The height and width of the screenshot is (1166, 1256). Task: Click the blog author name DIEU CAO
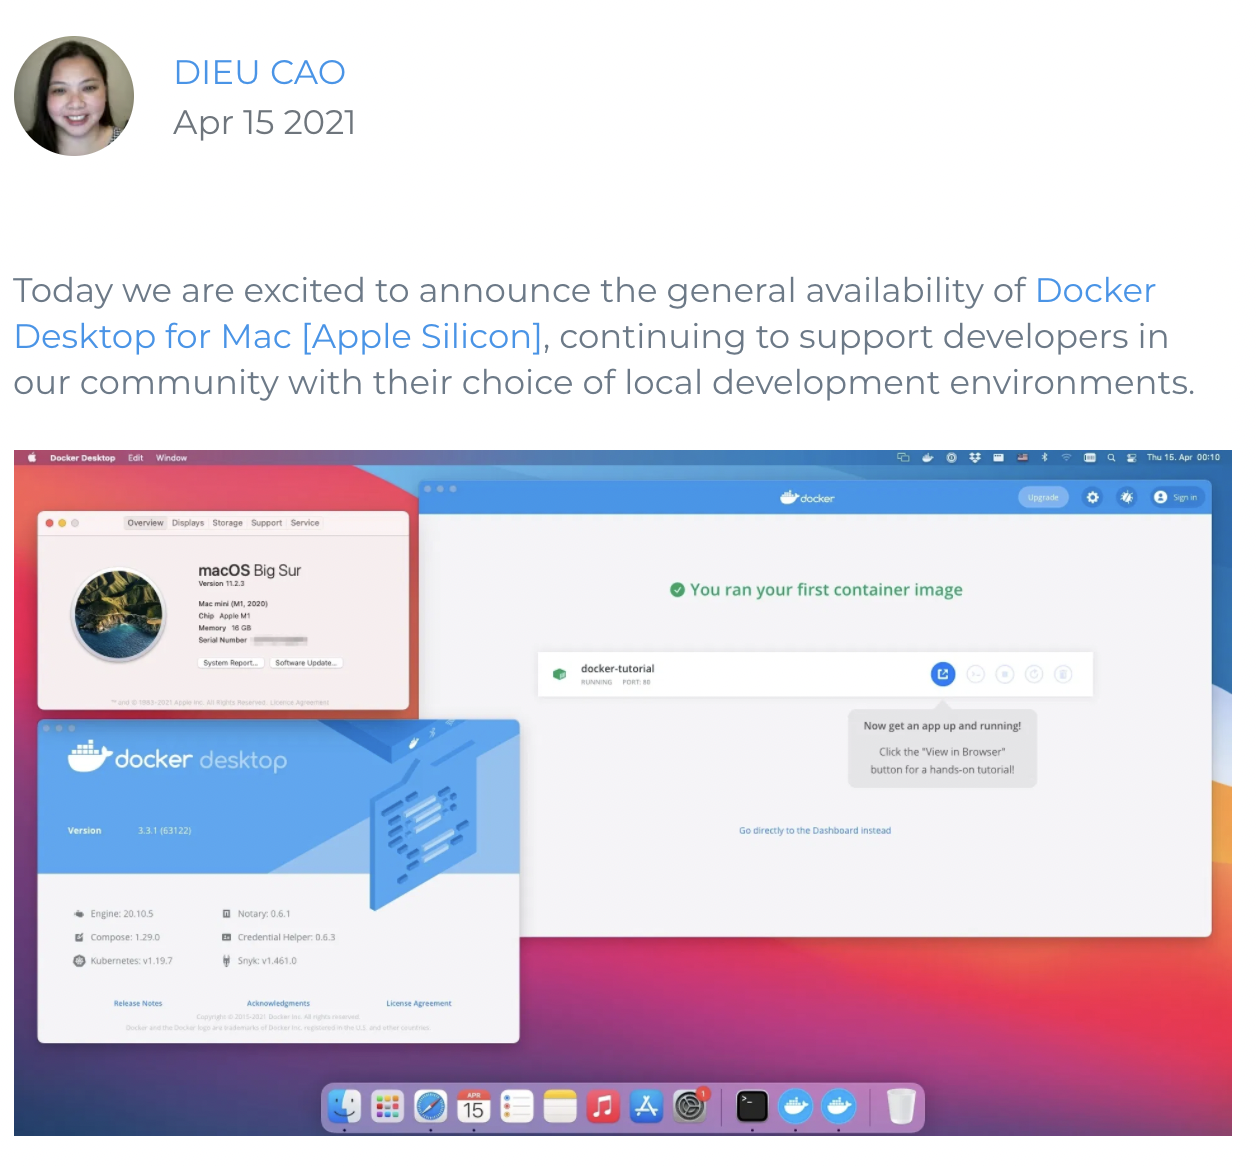[260, 72]
